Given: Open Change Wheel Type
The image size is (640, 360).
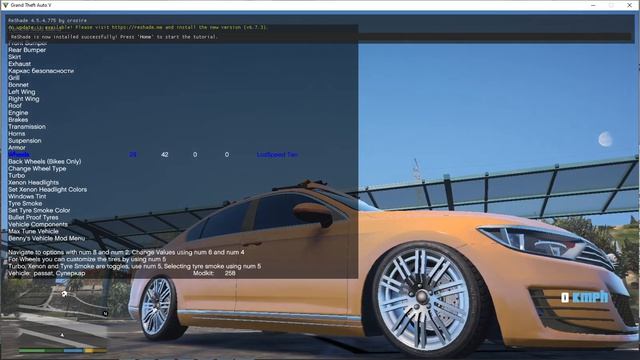Looking at the screenshot, I should [37, 168].
